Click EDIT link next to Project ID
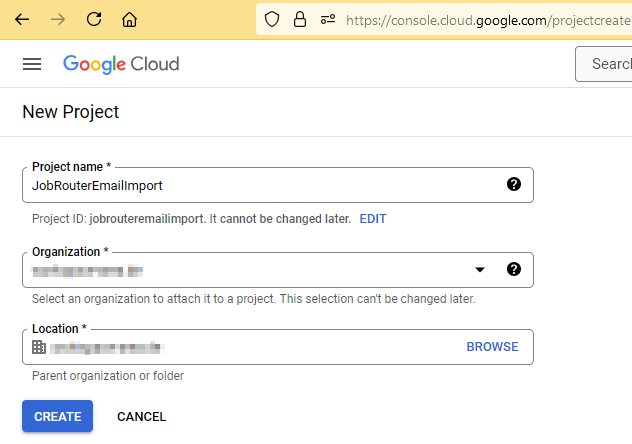This screenshot has height=444, width=632. click(x=373, y=219)
